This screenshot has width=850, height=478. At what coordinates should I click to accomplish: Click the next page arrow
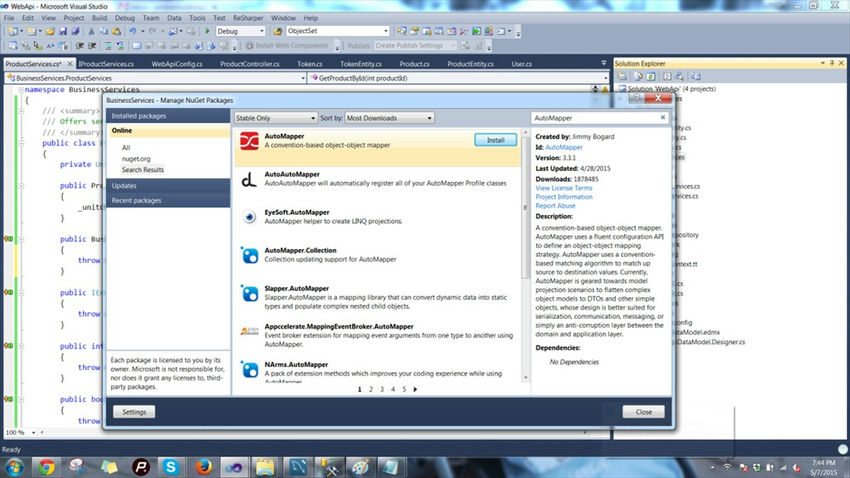(x=415, y=389)
